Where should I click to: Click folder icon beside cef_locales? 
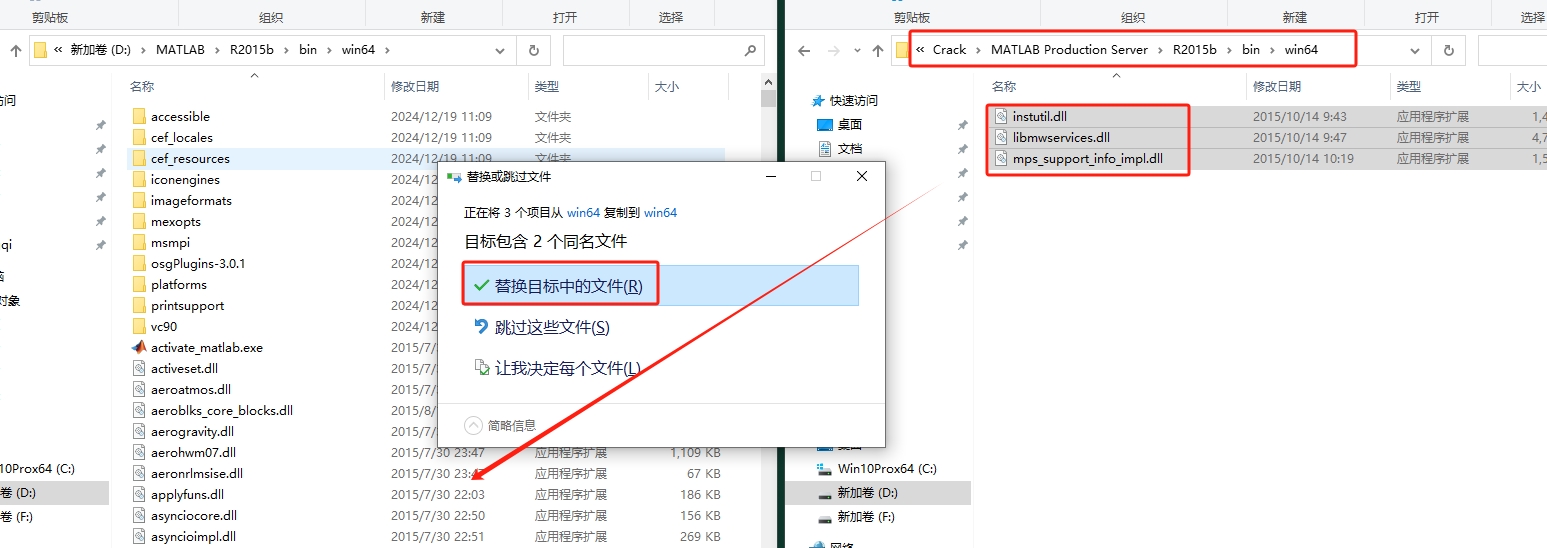(139, 137)
